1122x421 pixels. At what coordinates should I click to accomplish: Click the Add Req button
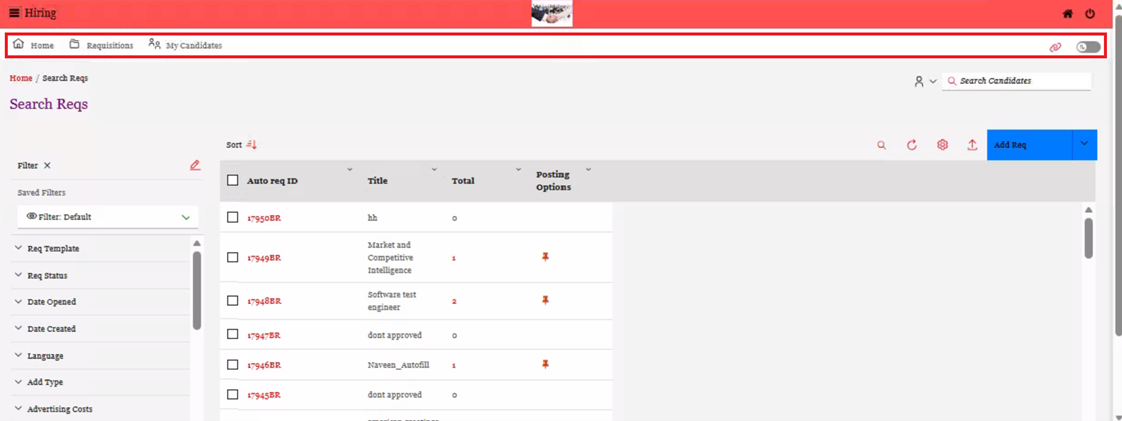click(1029, 145)
